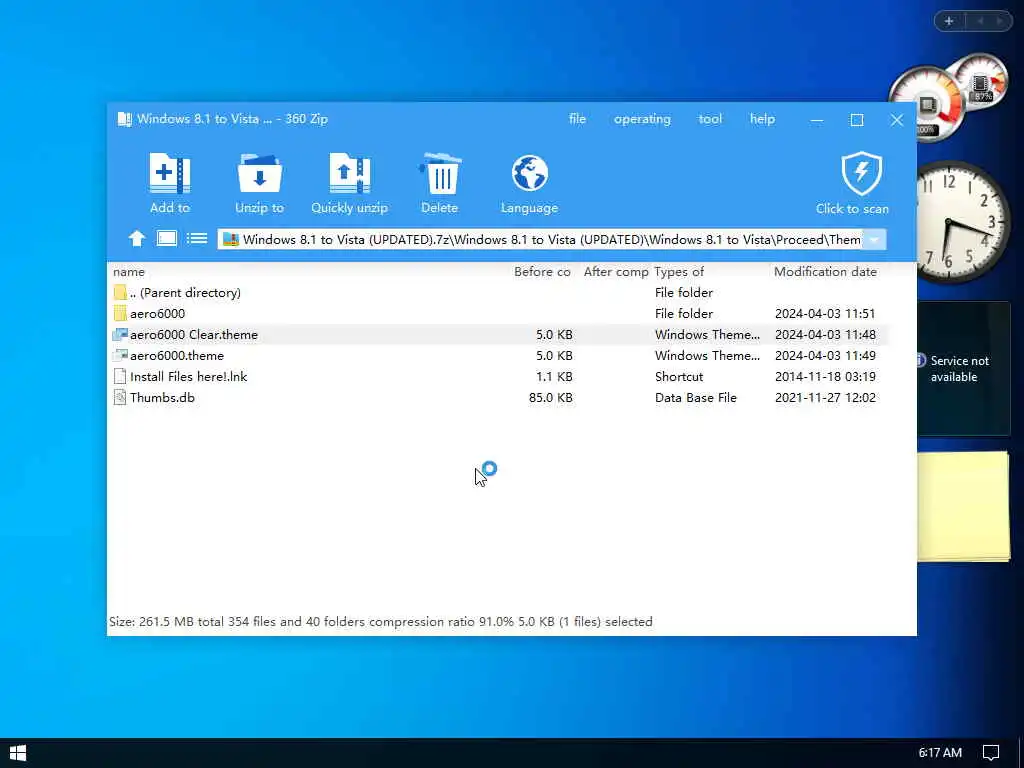Click the 'Service not available' weather gadget
Image resolution: width=1024 pixels, height=768 pixels.
coord(964,368)
